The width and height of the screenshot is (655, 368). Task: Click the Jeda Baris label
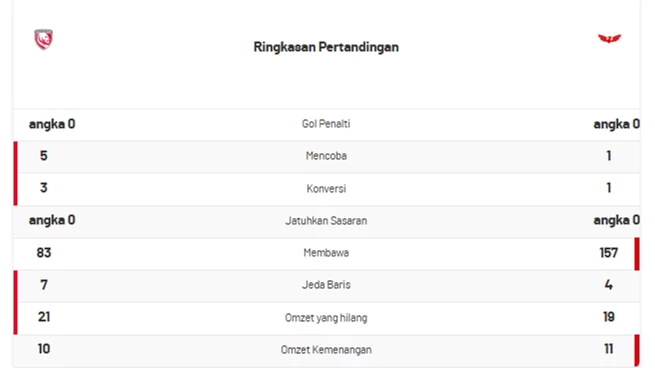coord(326,285)
